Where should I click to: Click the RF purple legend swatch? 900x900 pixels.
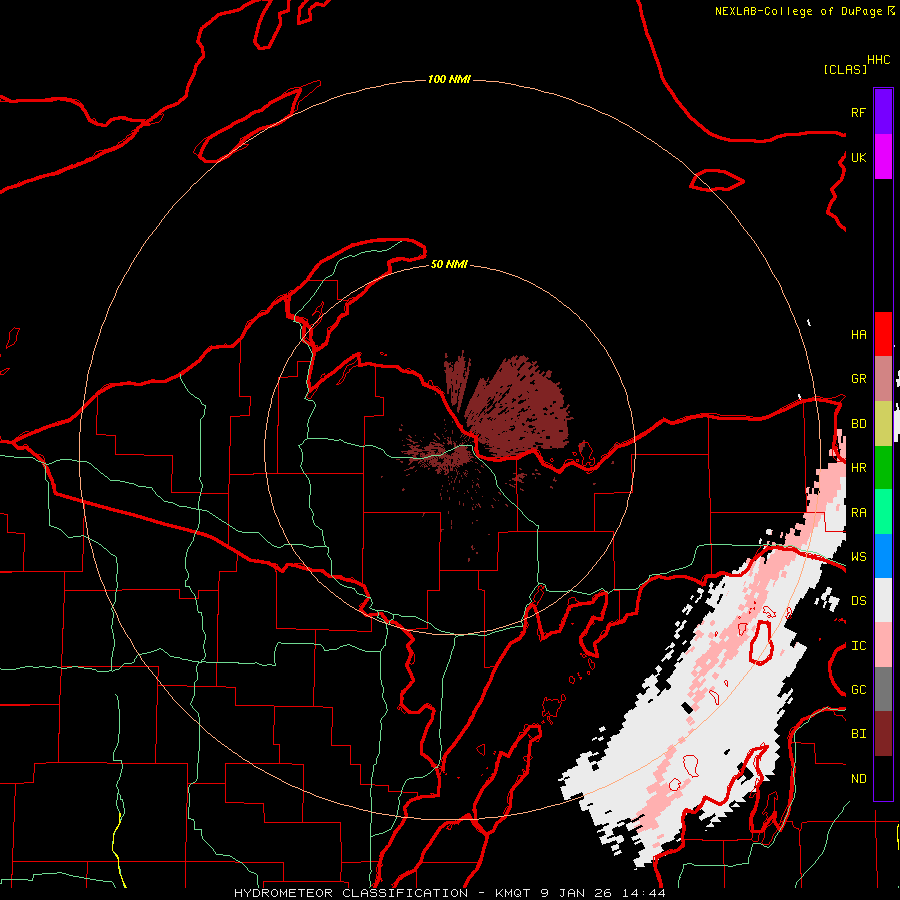tap(883, 111)
